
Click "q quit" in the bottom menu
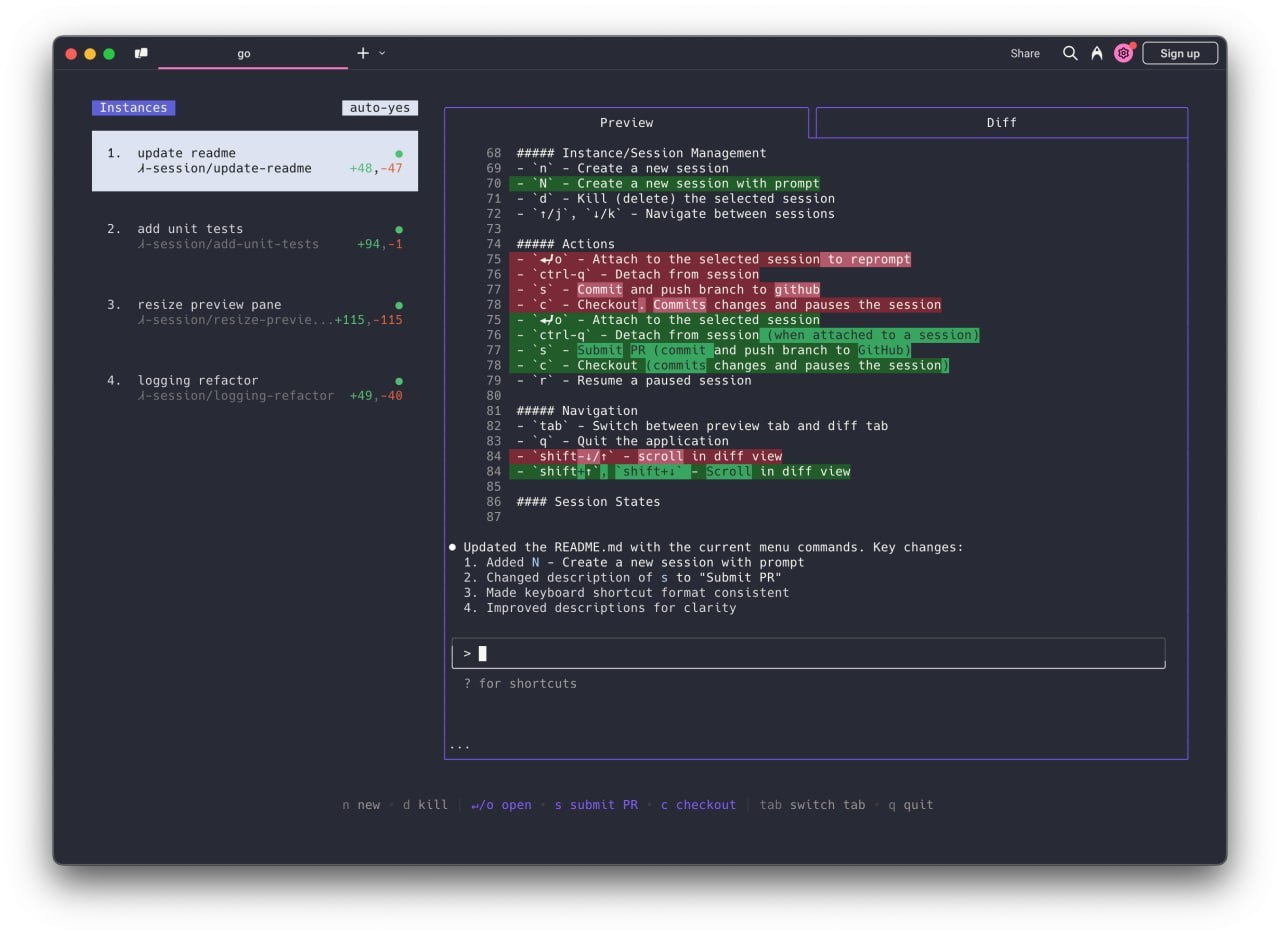[911, 805]
